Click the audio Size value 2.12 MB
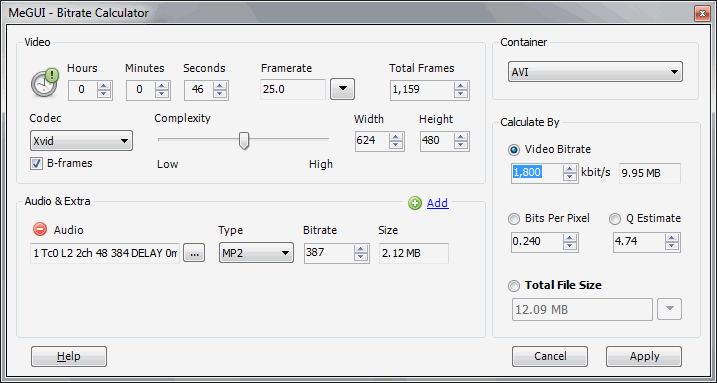 tap(414, 253)
